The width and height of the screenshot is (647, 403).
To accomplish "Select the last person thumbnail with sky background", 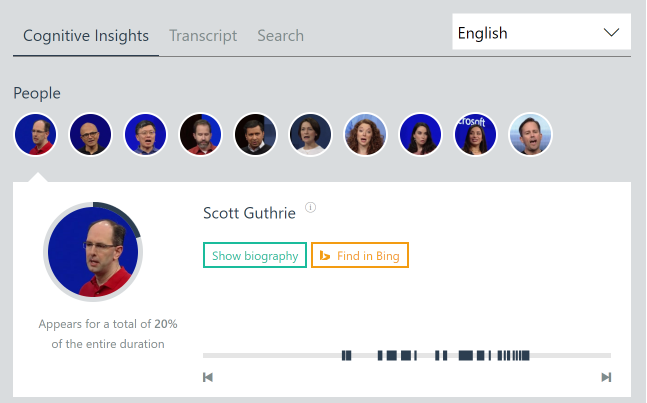I will pos(530,134).
